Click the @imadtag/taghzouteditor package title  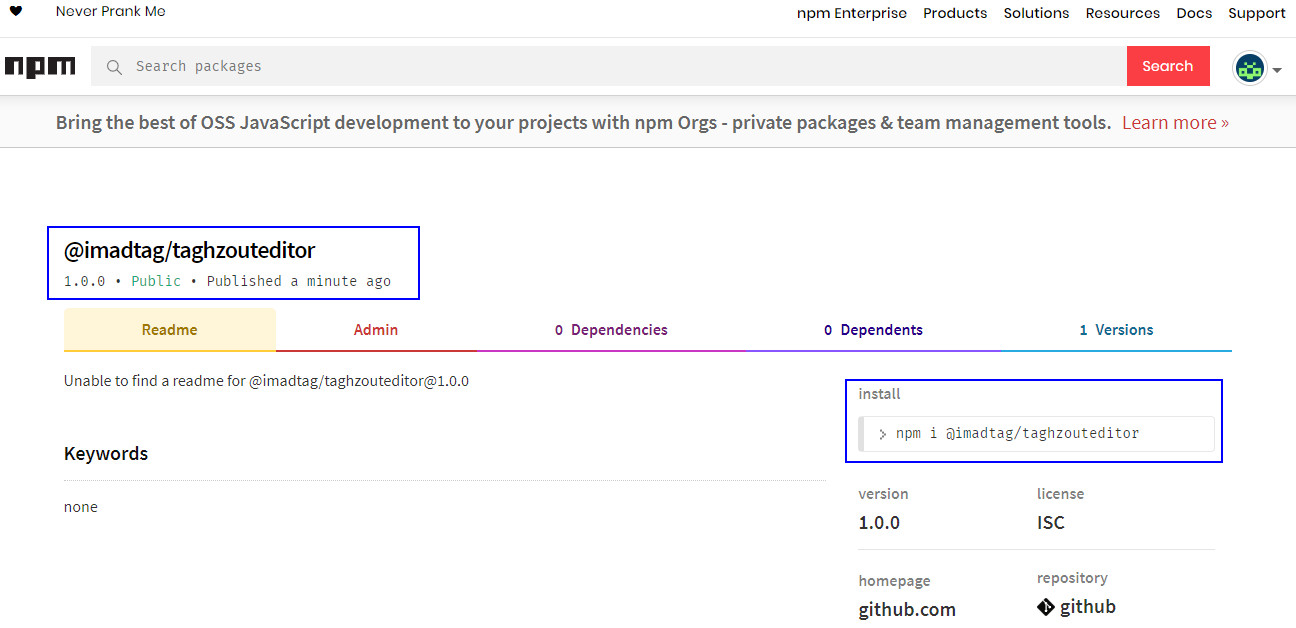pyautogui.click(x=190, y=251)
